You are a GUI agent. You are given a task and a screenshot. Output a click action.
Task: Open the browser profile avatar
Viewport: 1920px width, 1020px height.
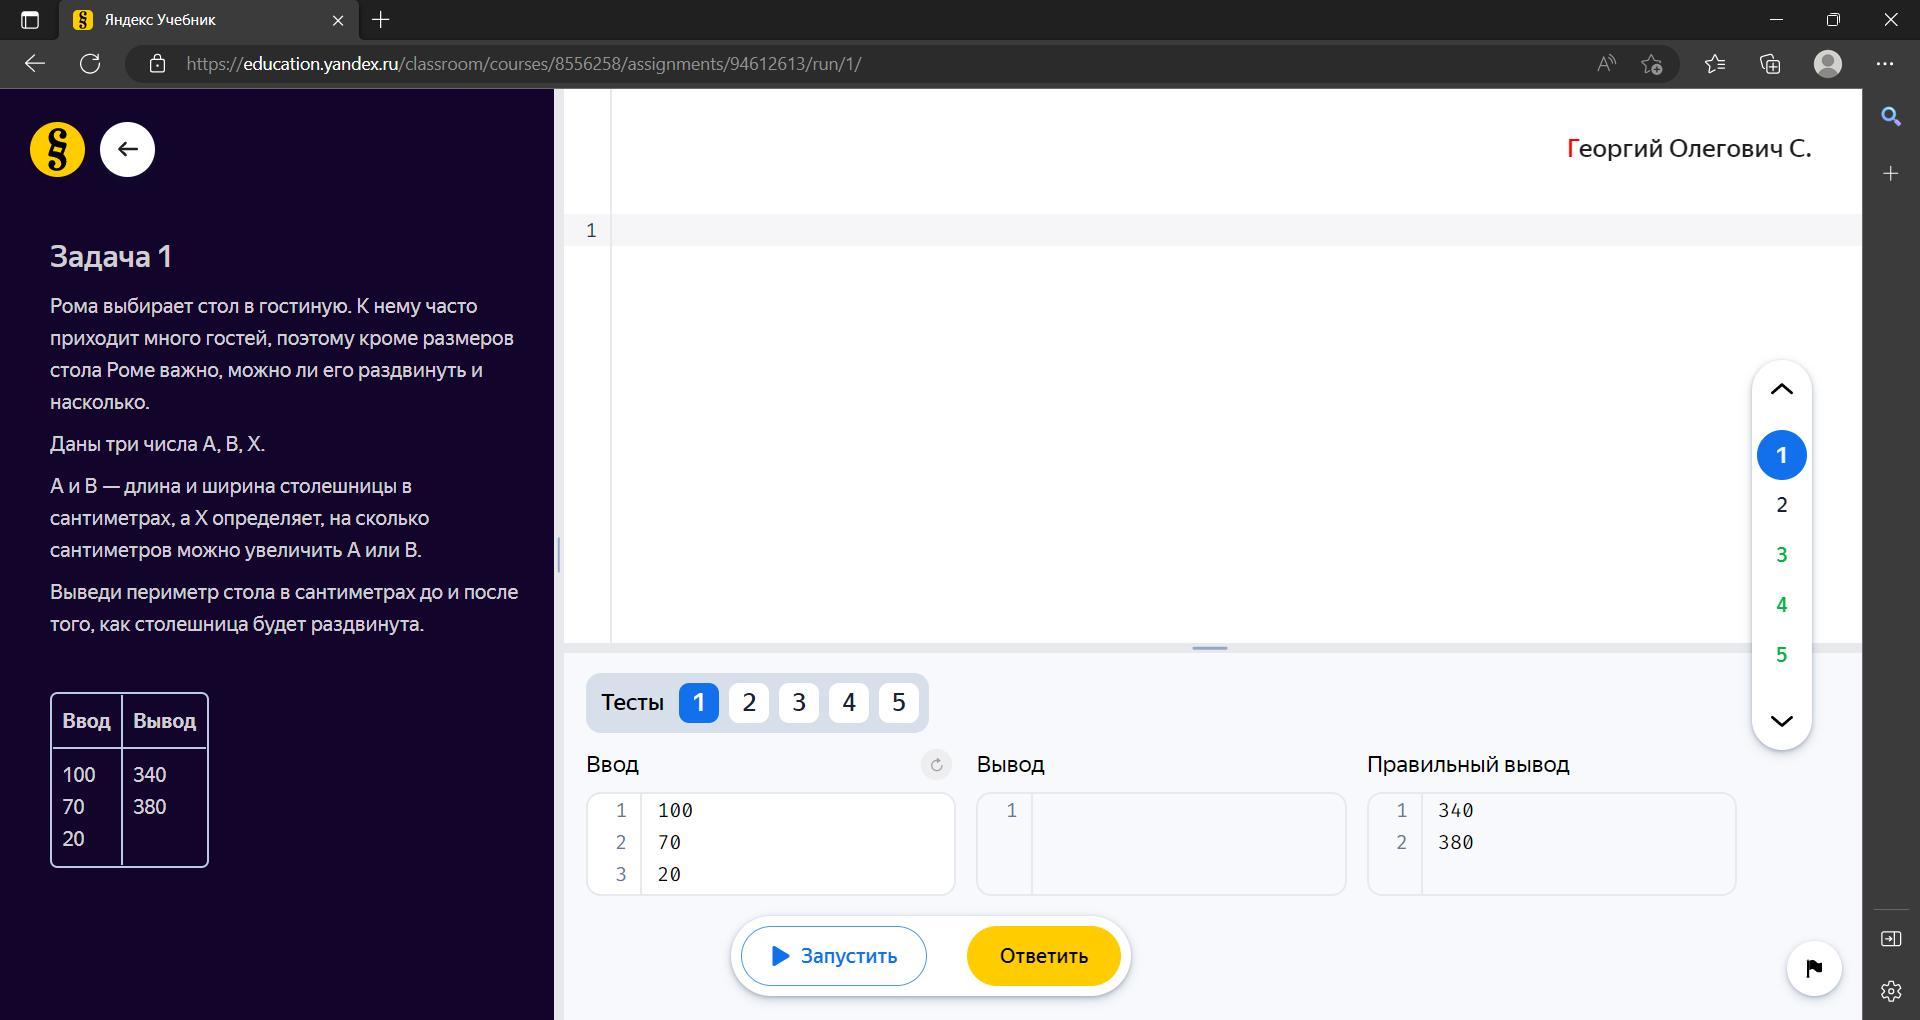1828,64
